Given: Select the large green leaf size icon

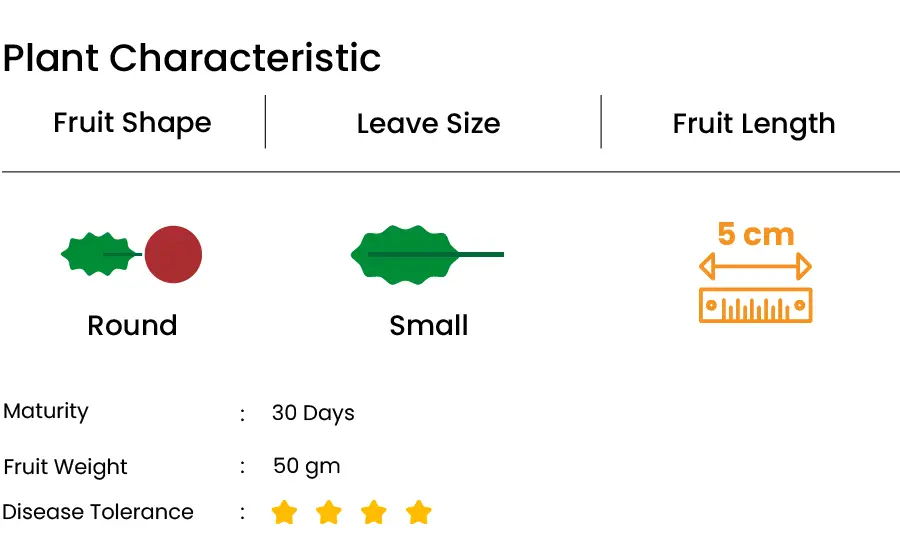Looking at the screenshot, I should 427,255.
